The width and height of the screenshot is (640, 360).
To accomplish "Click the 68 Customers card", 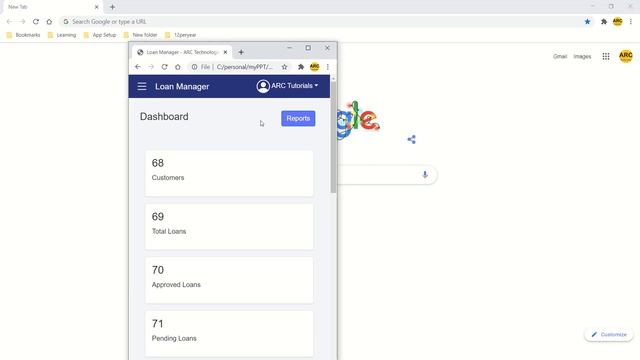I will coord(229,173).
